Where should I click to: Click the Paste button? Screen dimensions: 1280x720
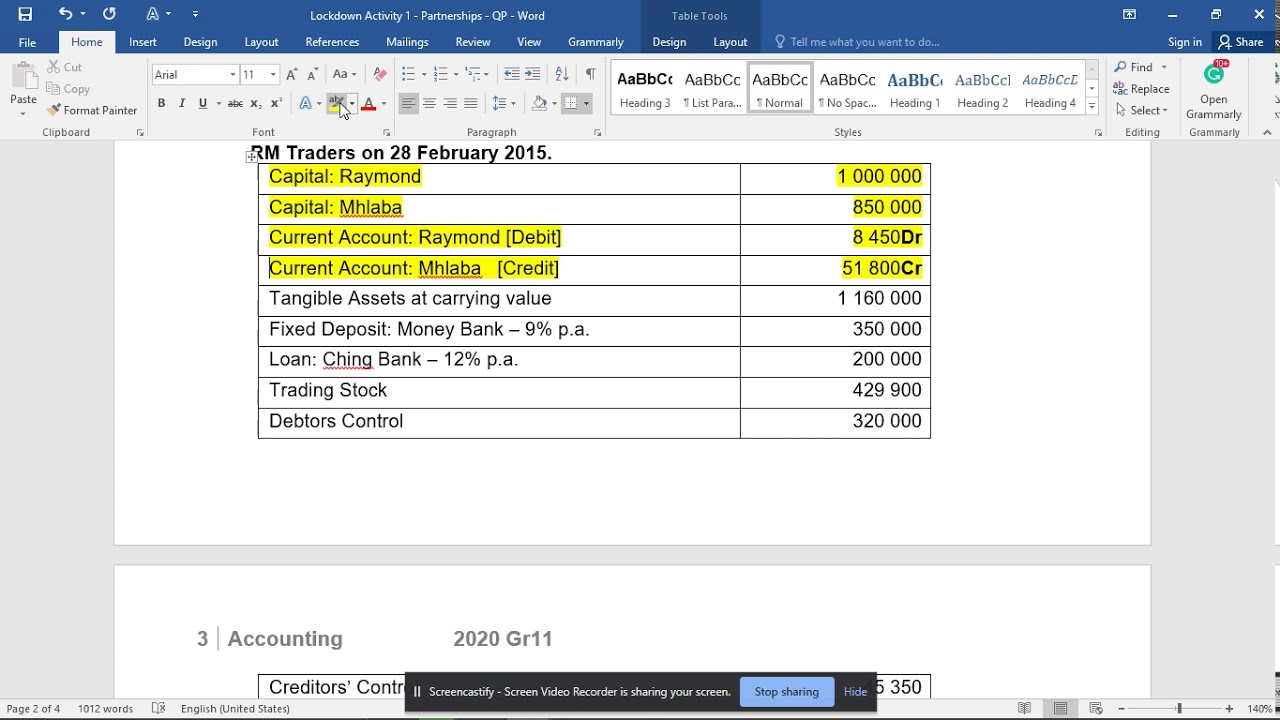23,86
